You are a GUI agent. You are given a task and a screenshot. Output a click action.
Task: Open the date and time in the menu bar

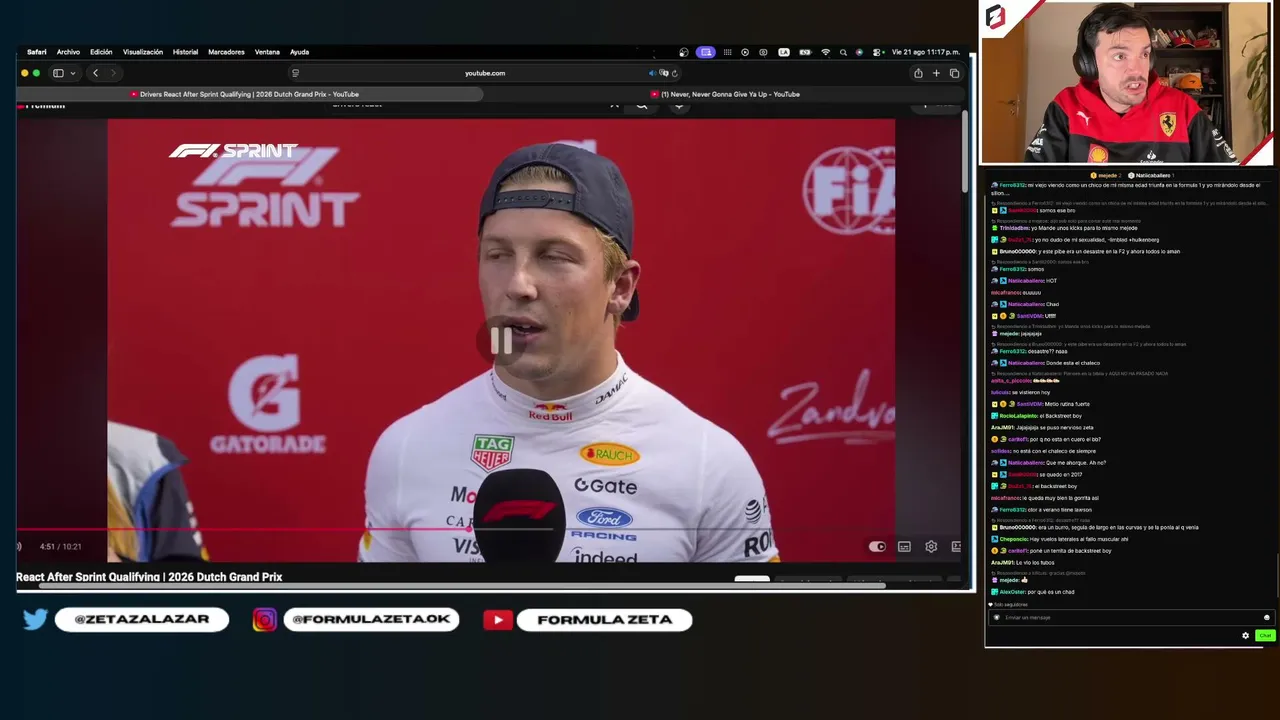pyautogui.click(x=925, y=52)
